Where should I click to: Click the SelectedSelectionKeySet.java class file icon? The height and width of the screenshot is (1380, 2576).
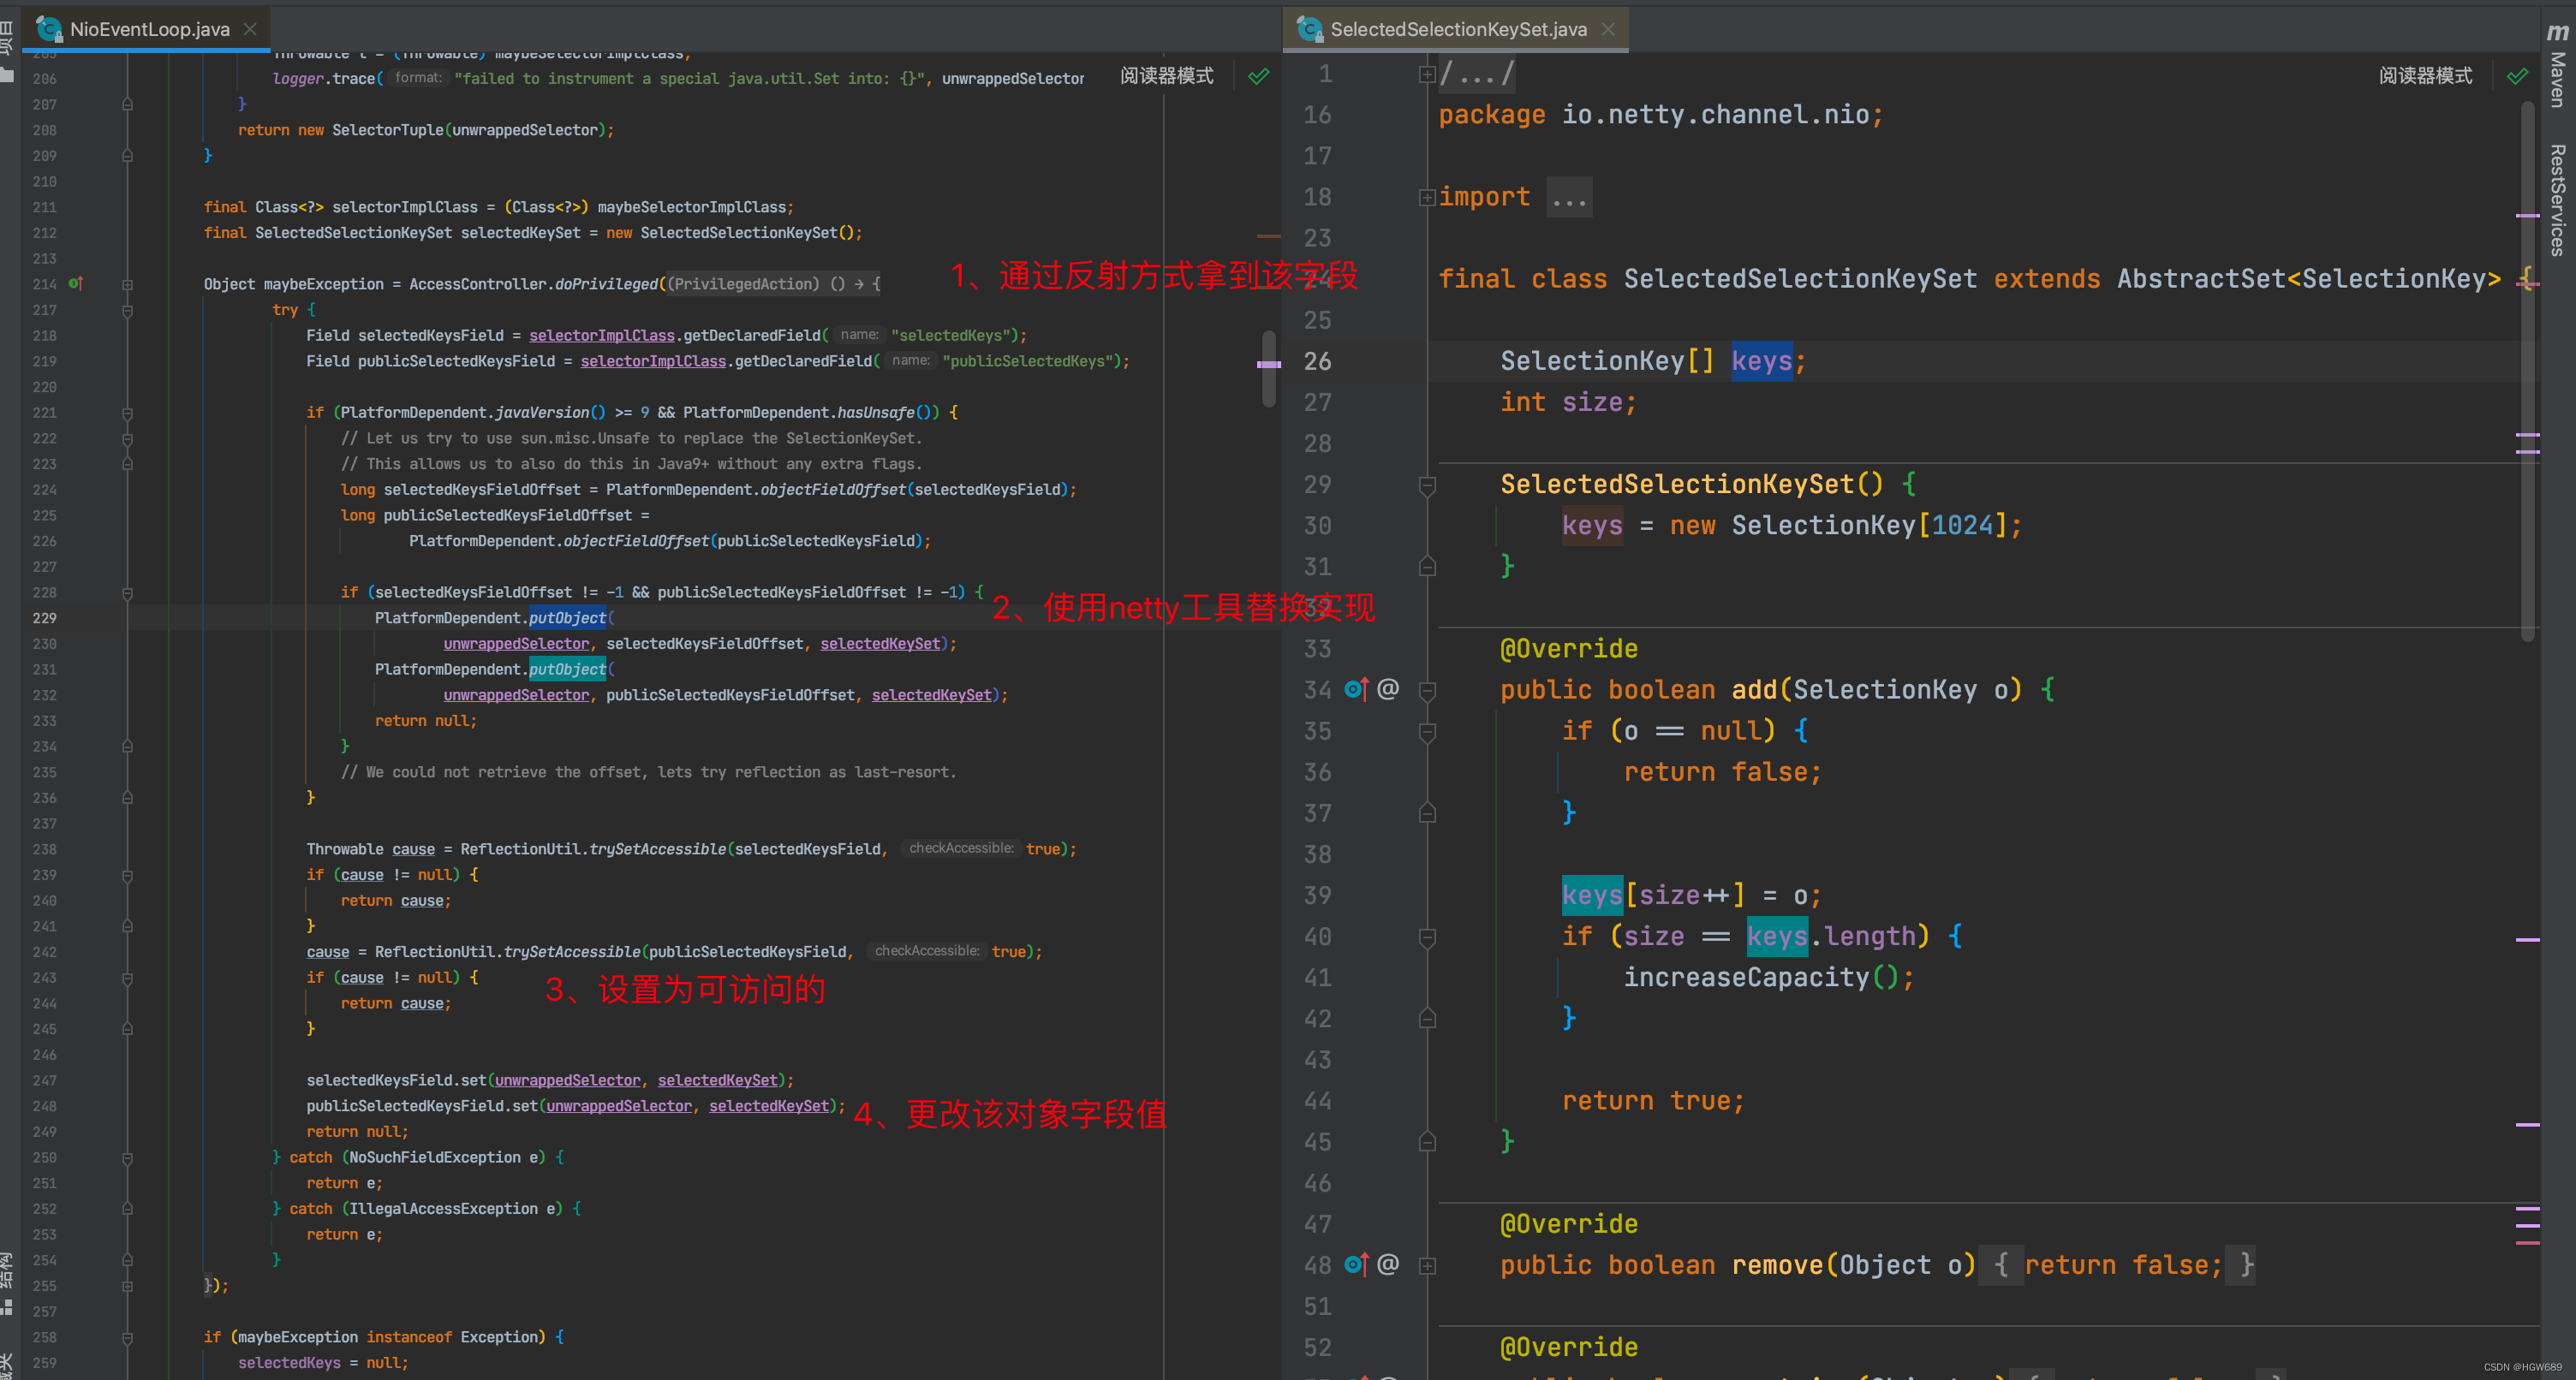pyautogui.click(x=1309, y=29)
